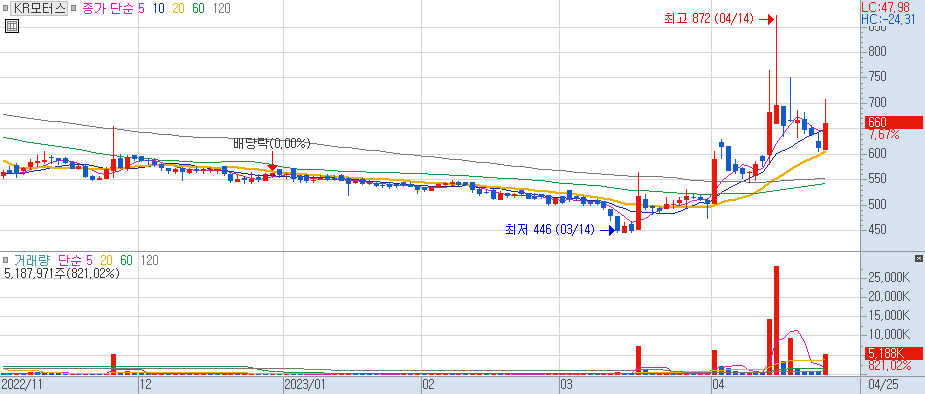
Task: Close the volume panel with X button
Action: (919, 258)
